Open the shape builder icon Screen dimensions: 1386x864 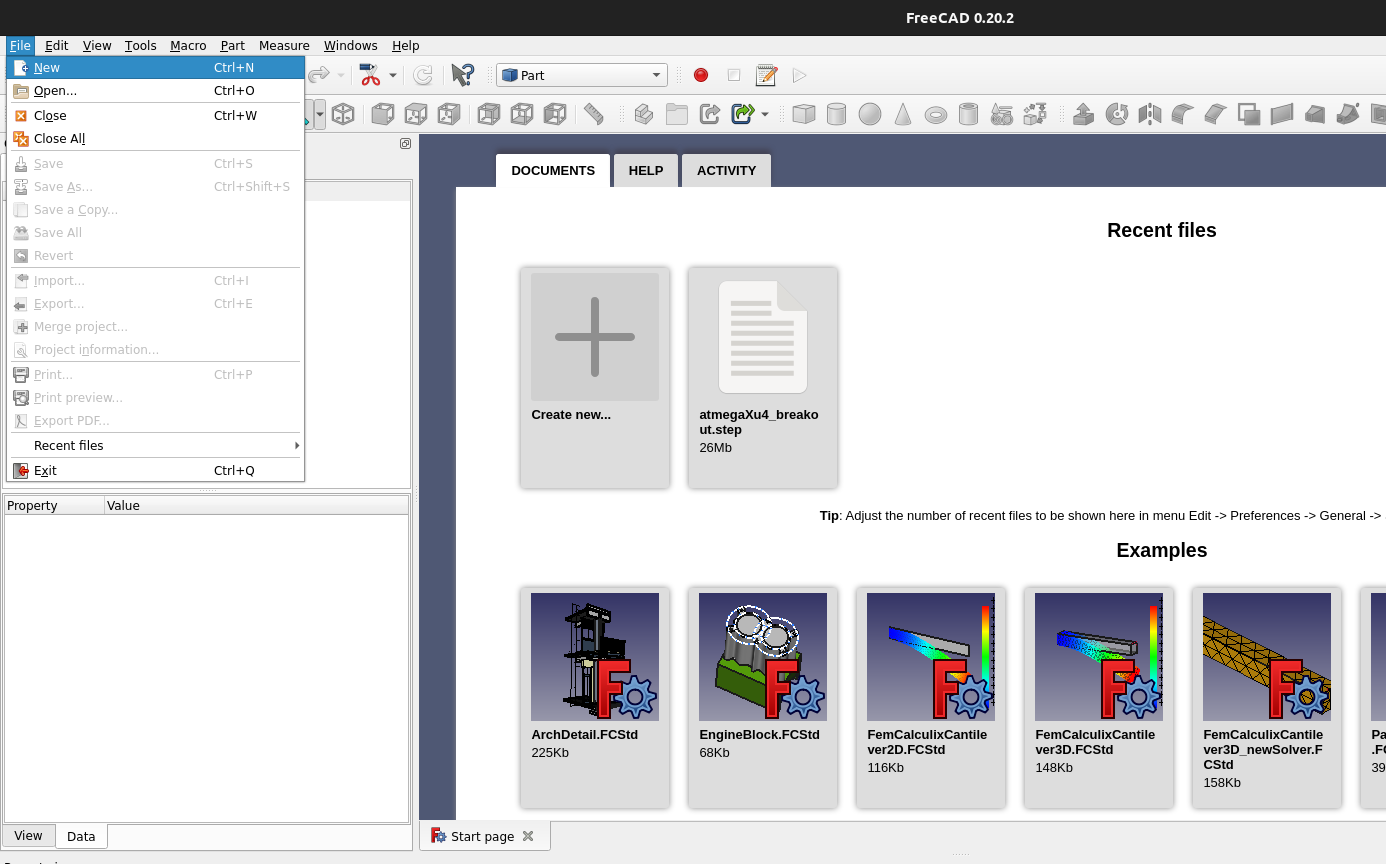[x=1035, y=114]
